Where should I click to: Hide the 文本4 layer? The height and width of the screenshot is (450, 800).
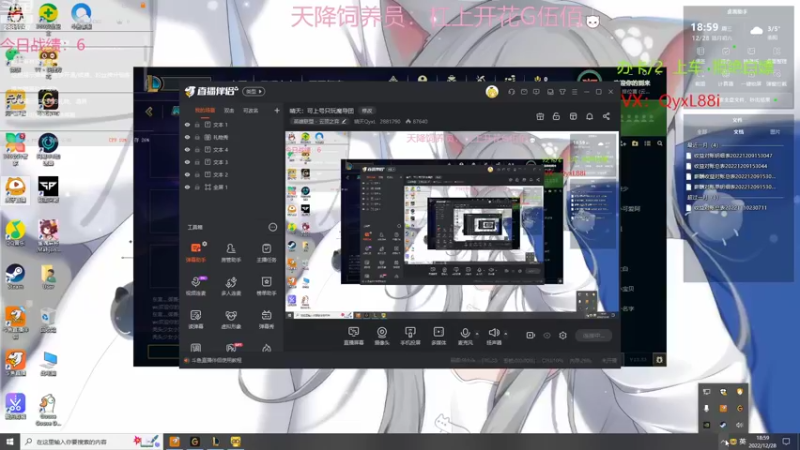pyautogui.click(x=187, y=149)
